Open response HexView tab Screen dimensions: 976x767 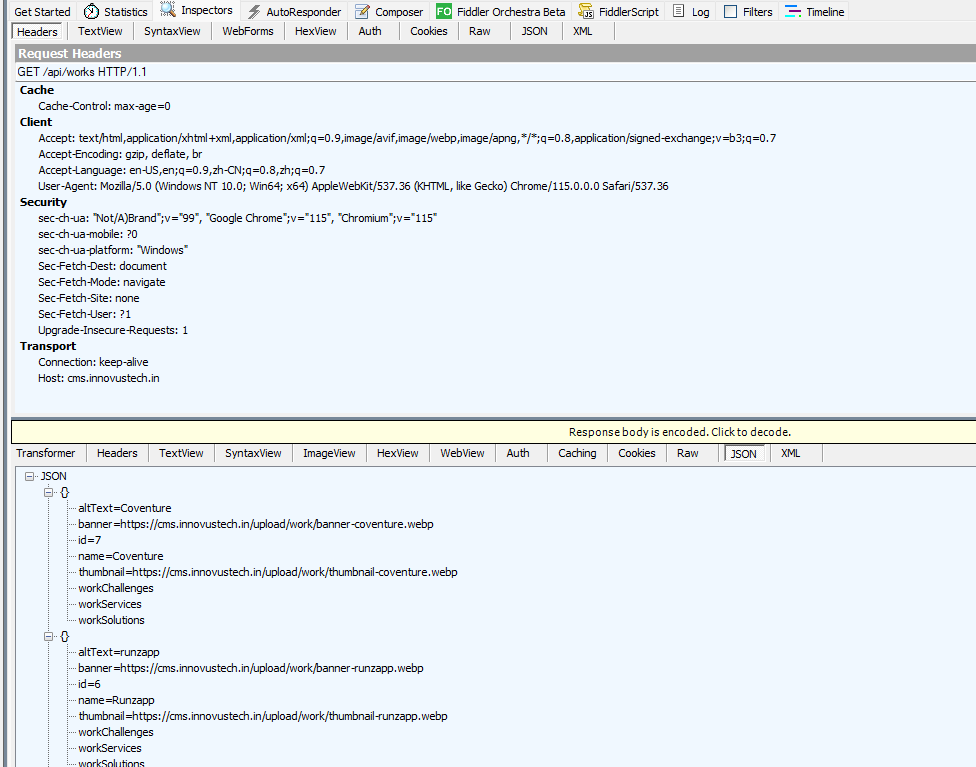tap(397, 453)
